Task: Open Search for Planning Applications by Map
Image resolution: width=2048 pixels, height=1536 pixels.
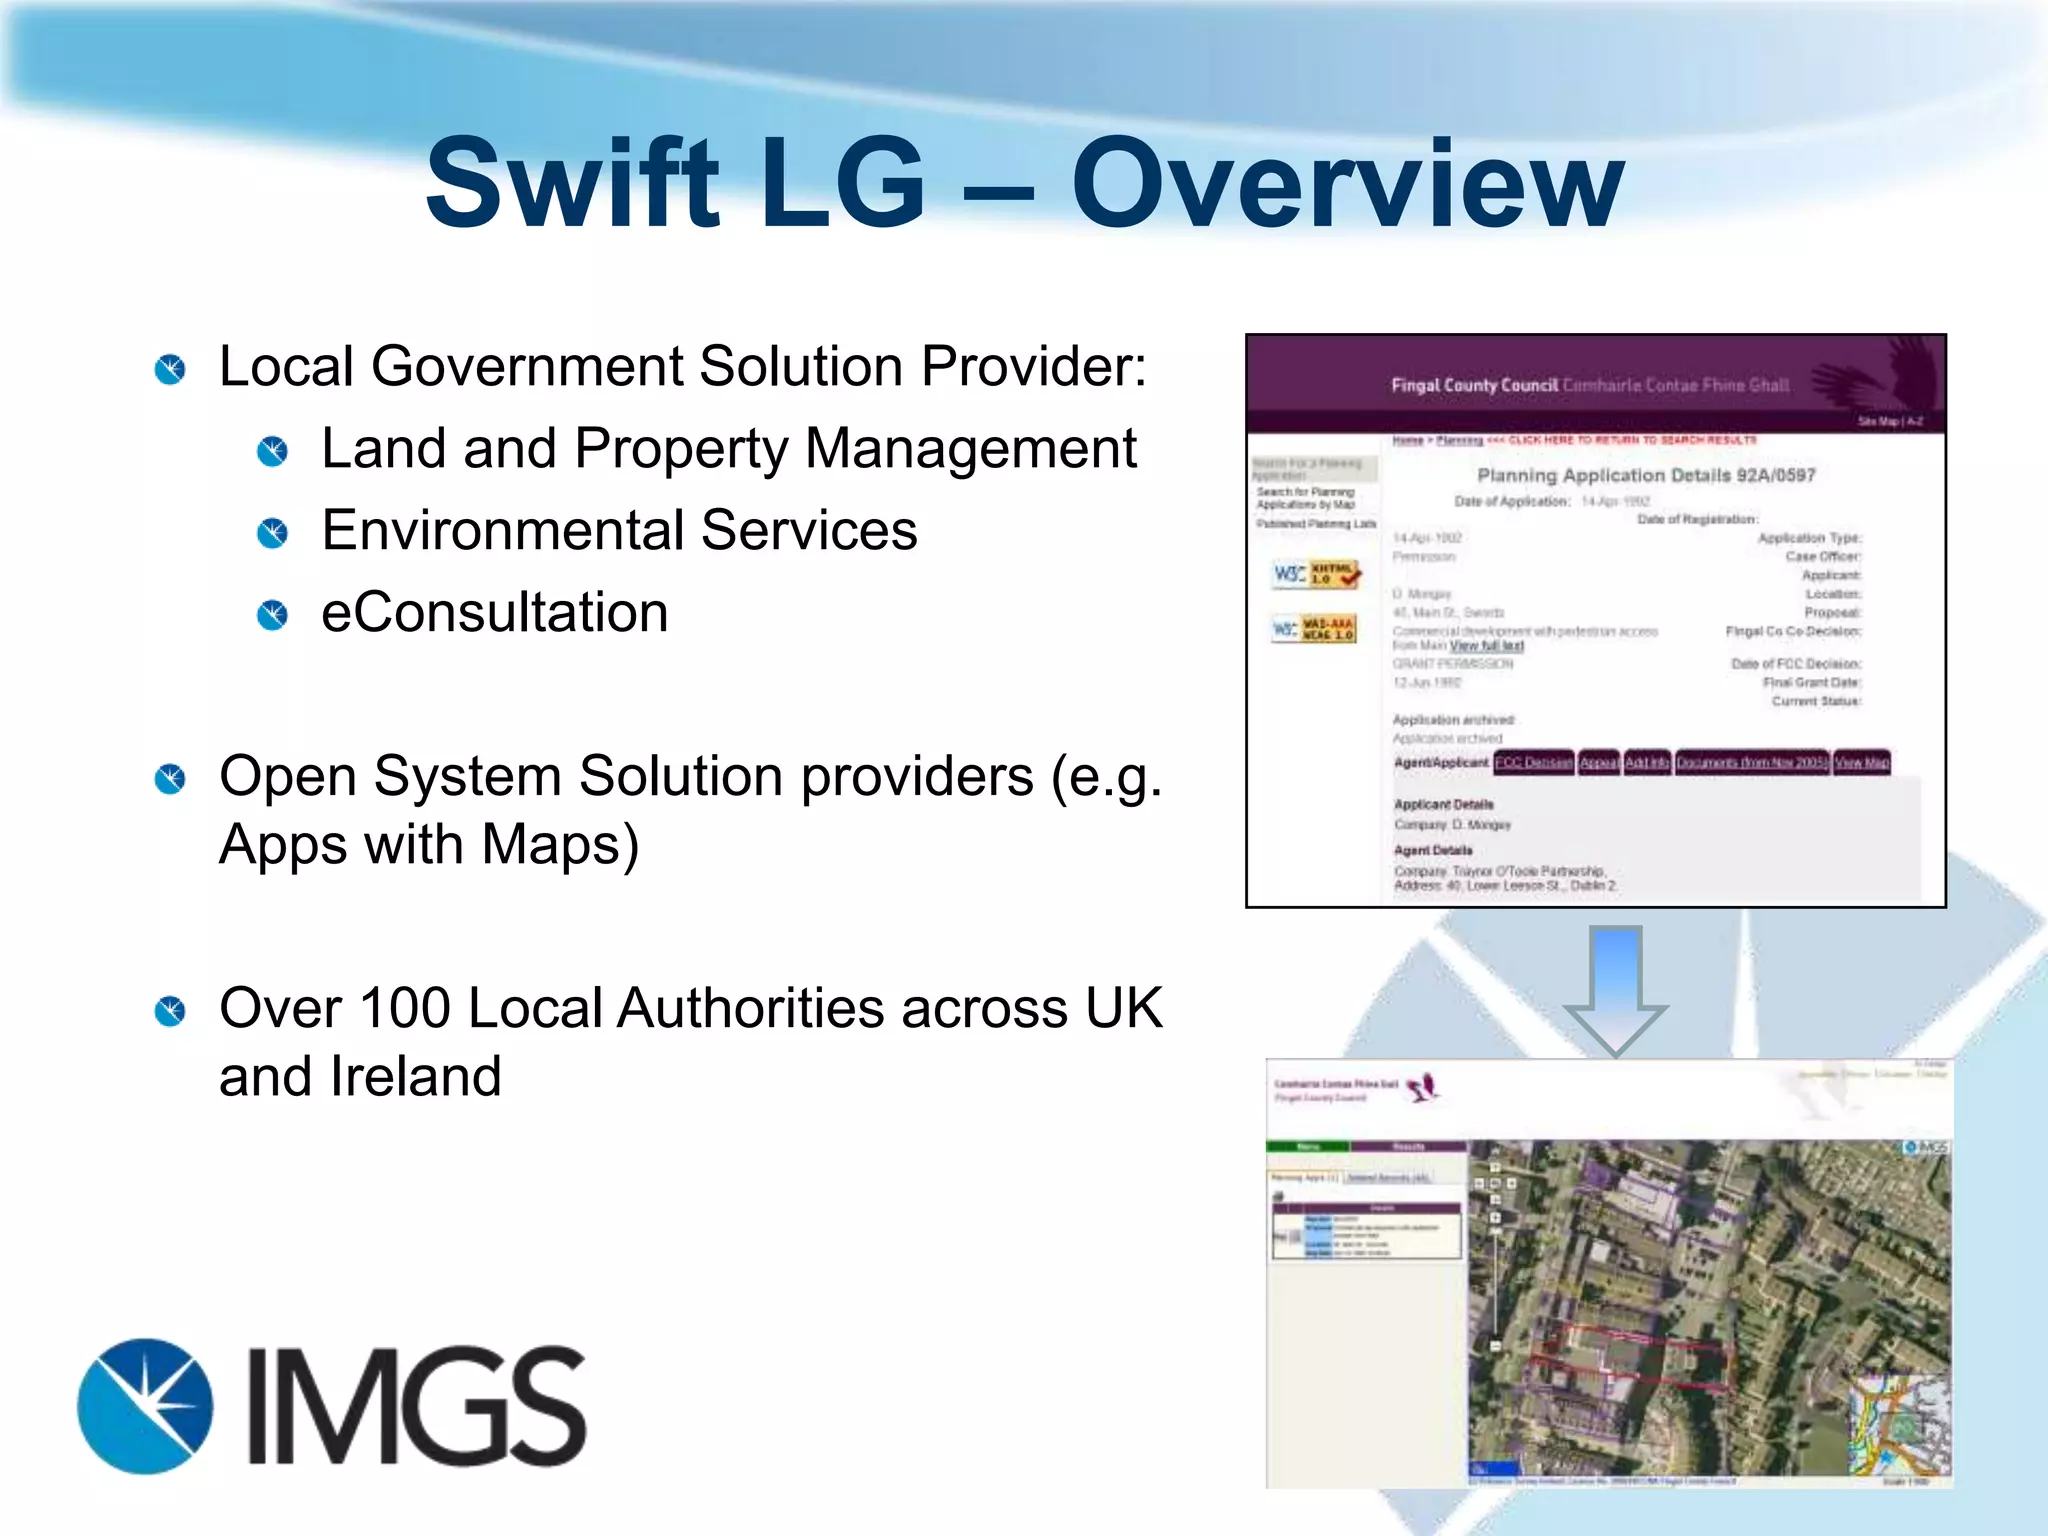Action: [1306, 498]
